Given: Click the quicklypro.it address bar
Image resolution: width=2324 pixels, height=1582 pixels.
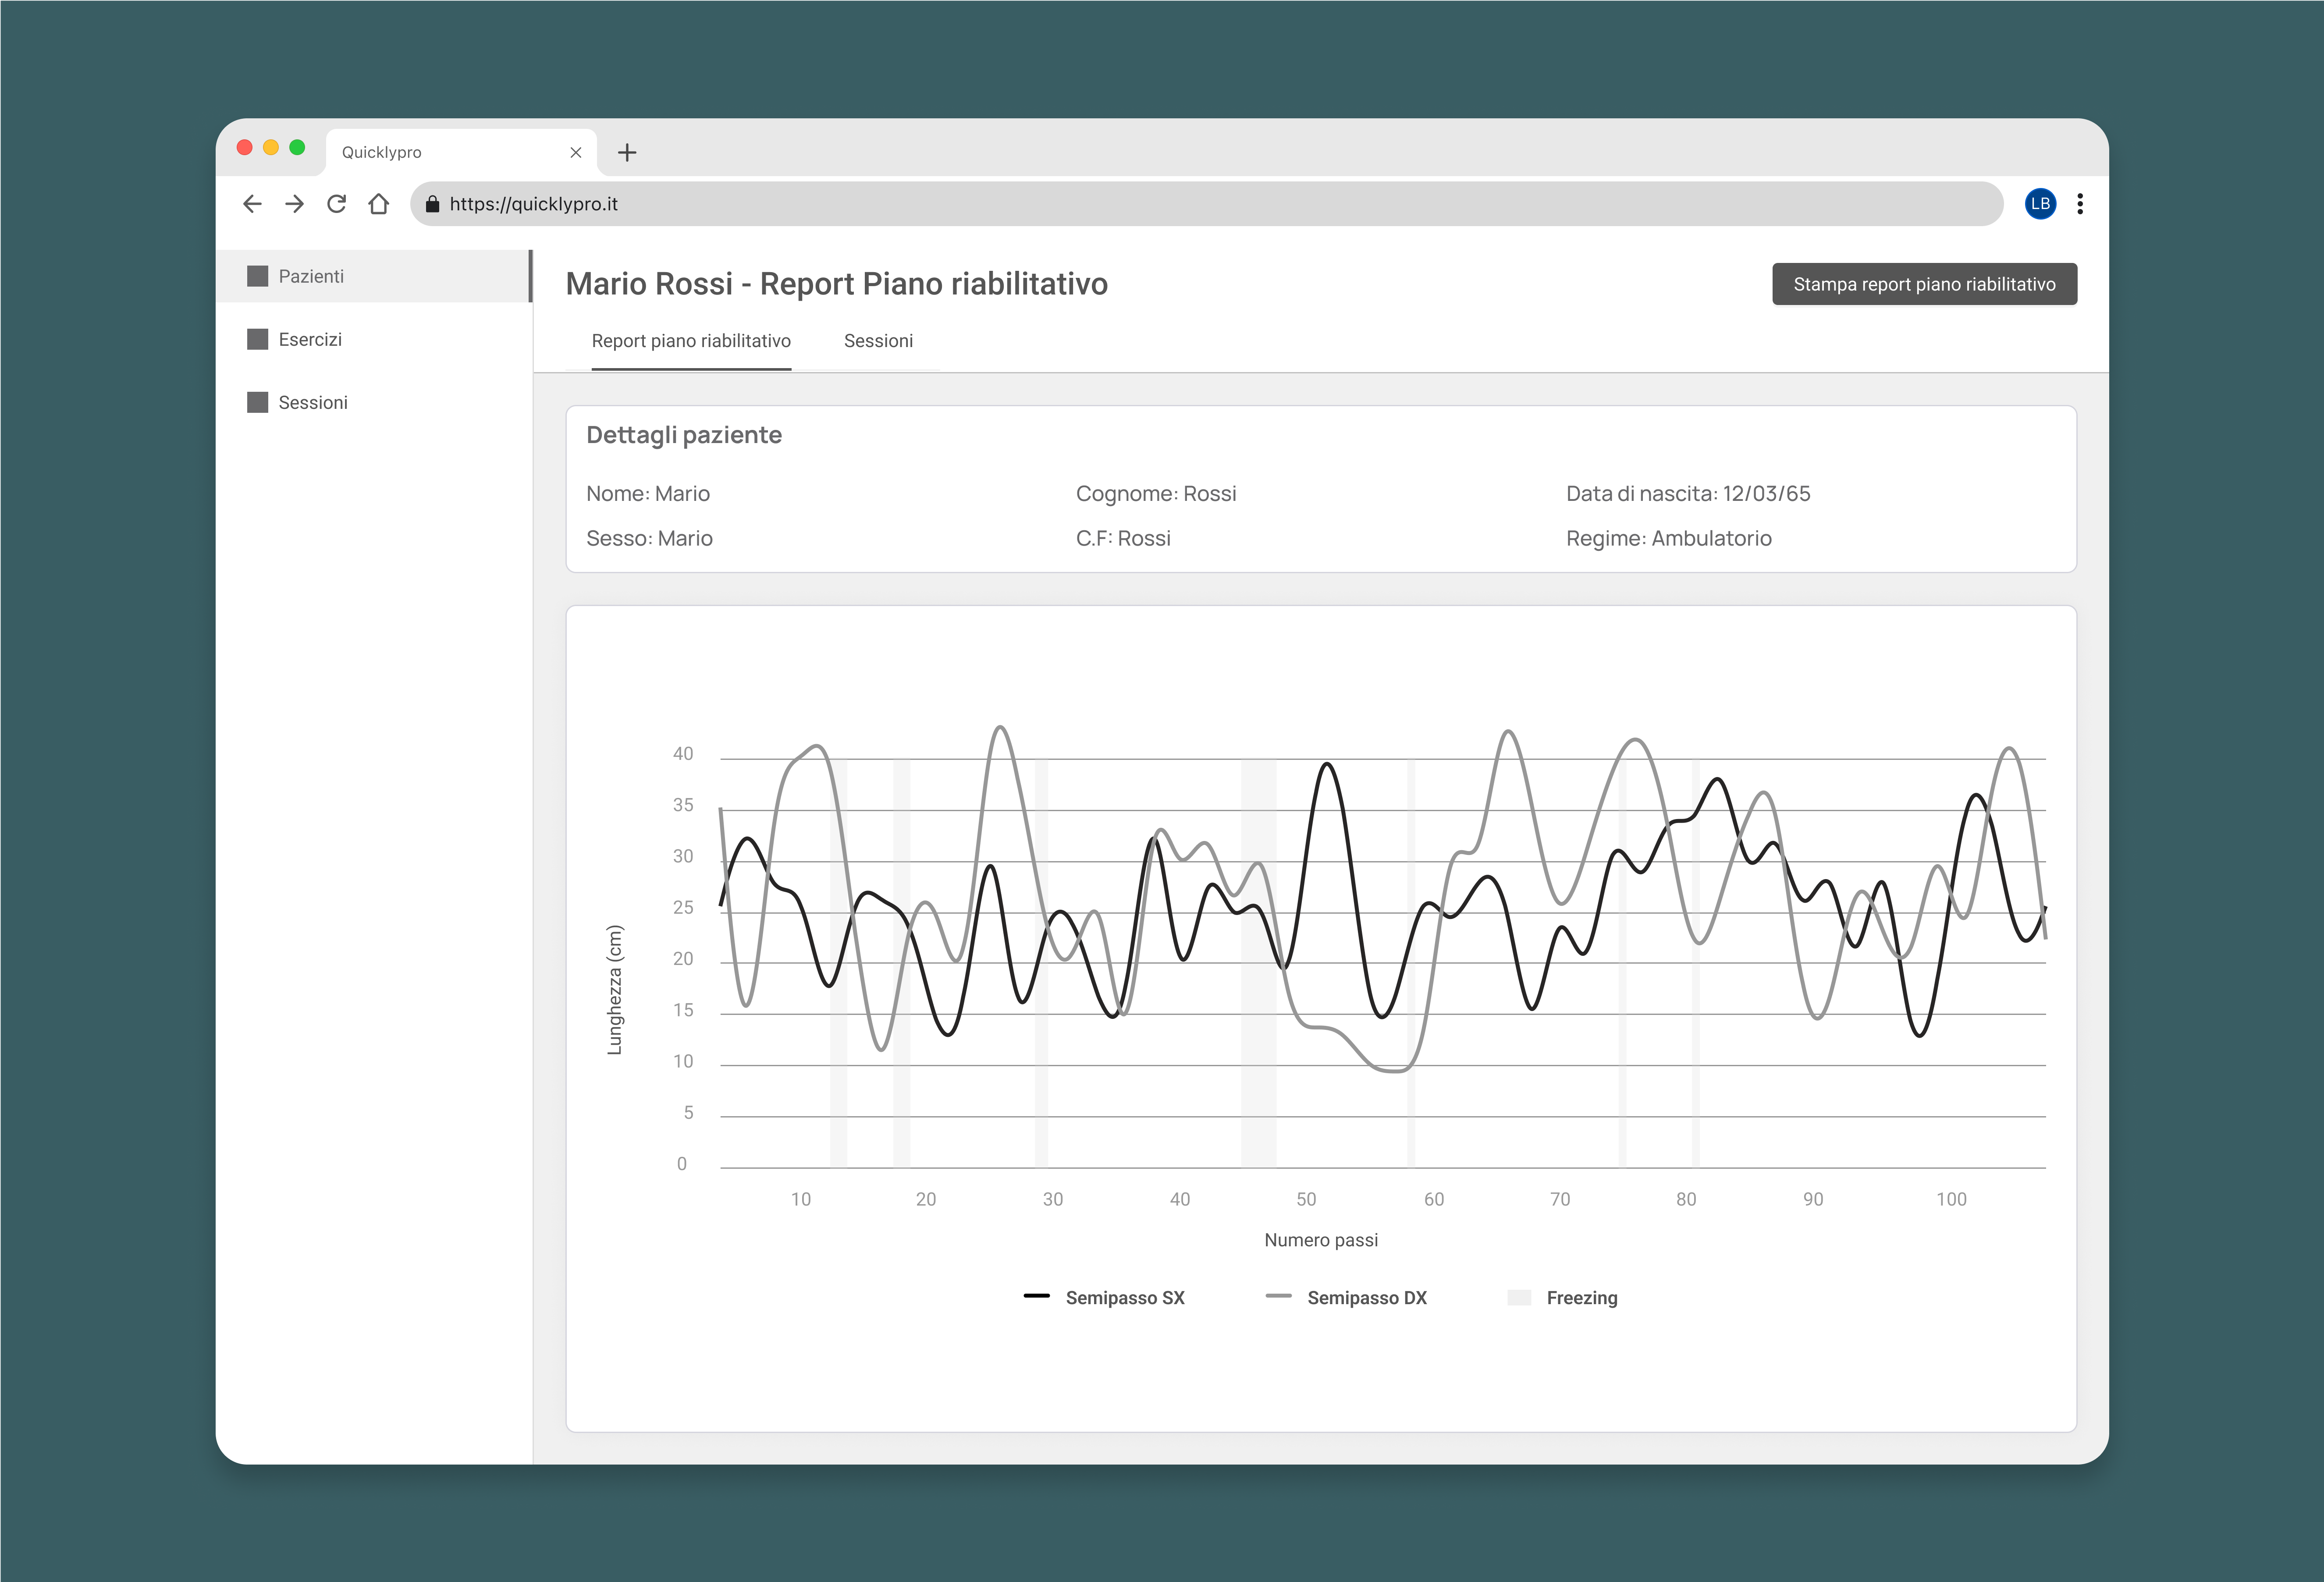Looking at the screenshot, I should (1200, 204).
